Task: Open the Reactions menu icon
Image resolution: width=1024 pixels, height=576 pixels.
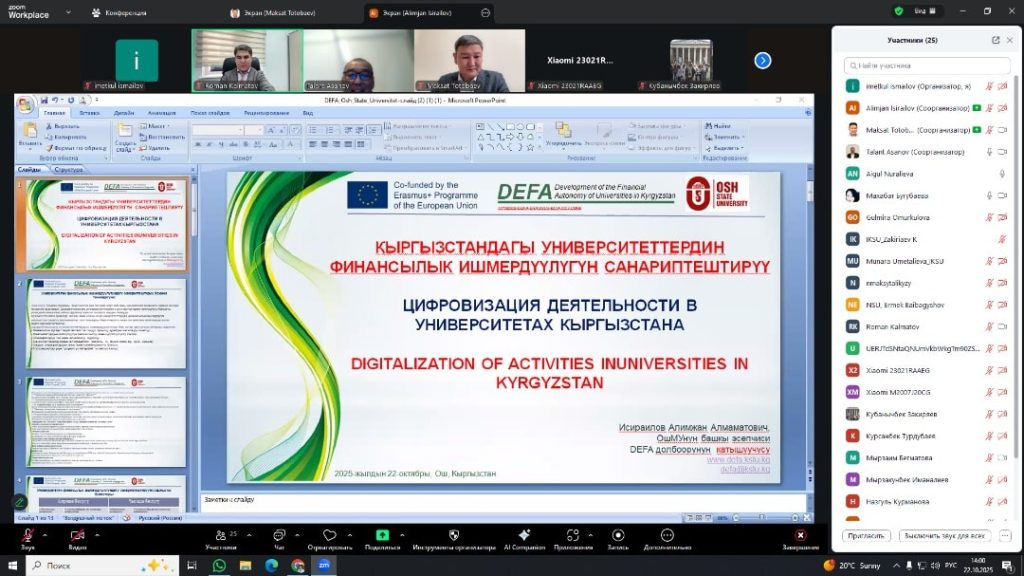Action: [x=329, y=537]
